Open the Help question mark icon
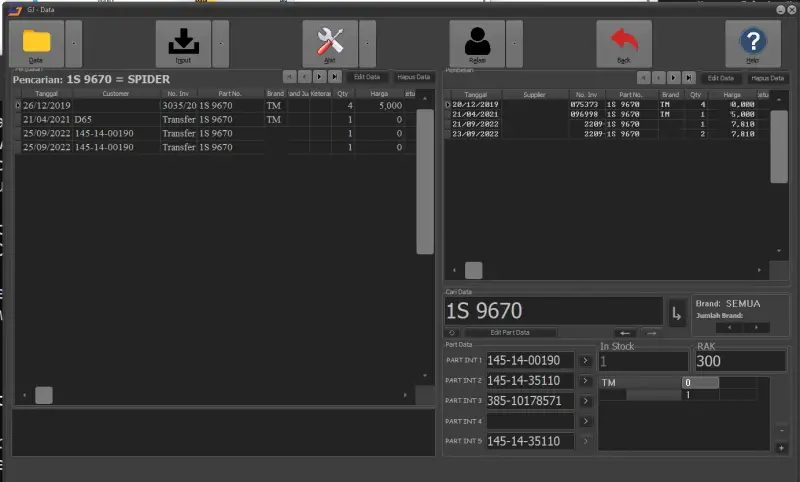Screen dimensions: 800x482 [x=753, y=44]
